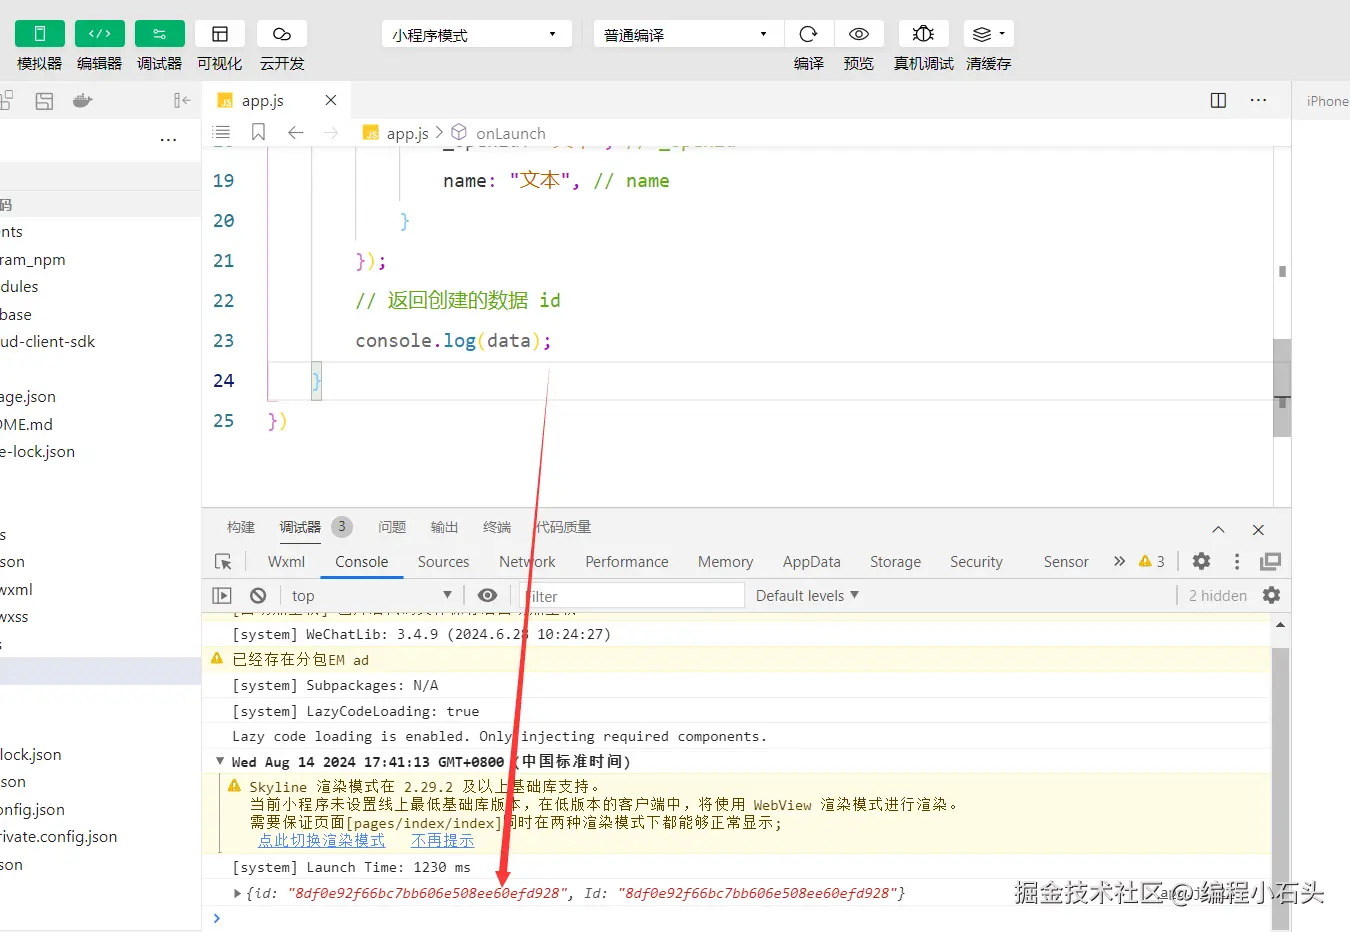Open the Wxml devtools tab
This screenshot has height=932, width=1350.
click(286, 562)
